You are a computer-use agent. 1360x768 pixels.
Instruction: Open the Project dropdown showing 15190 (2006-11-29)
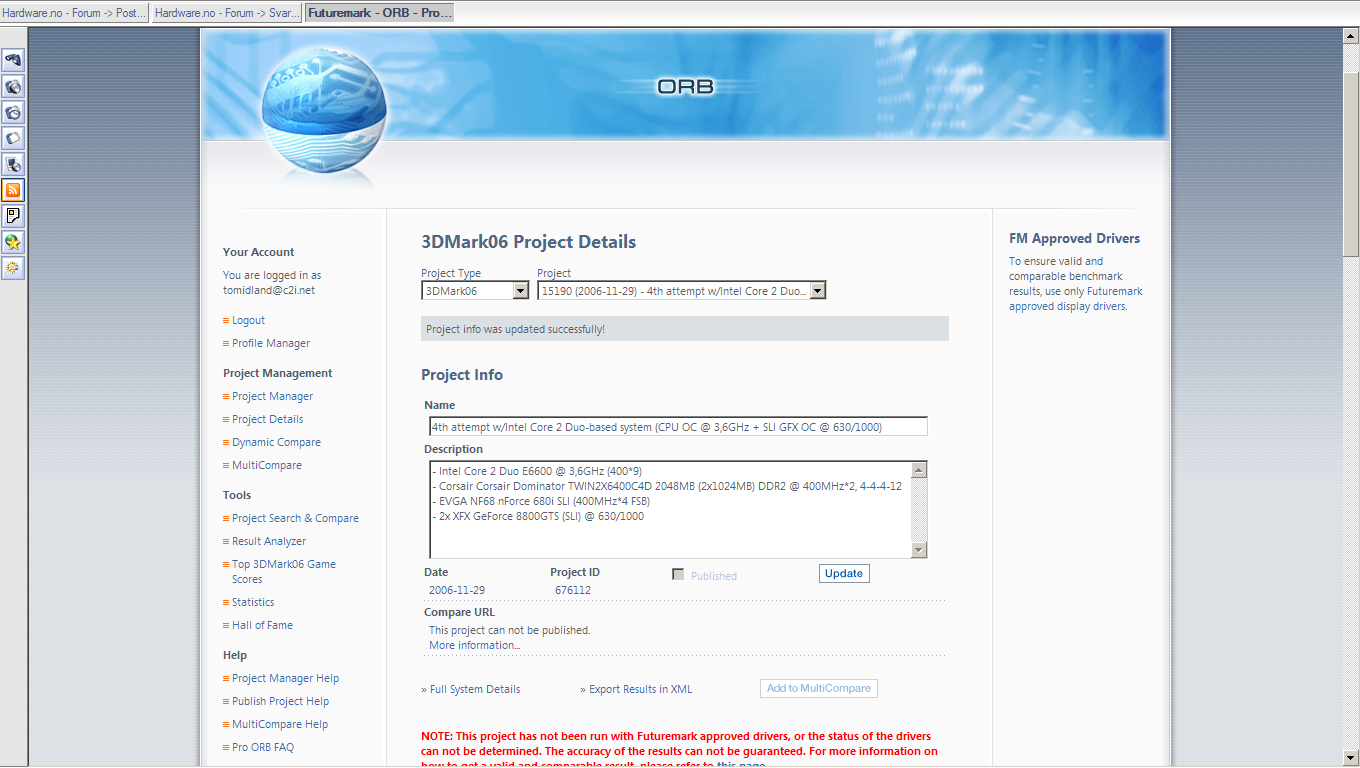[x=682, y=291]
